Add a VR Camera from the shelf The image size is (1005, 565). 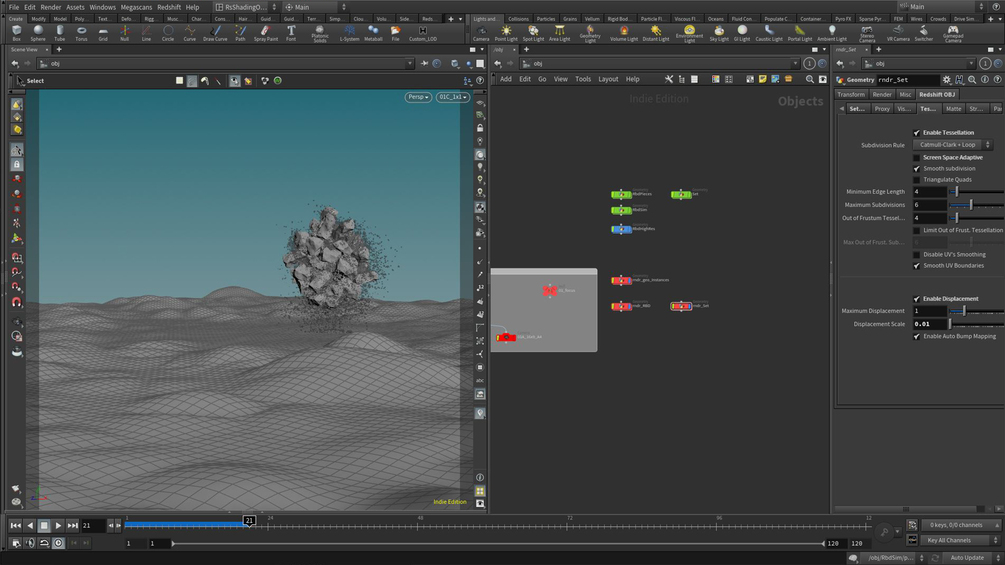[897, 33]
